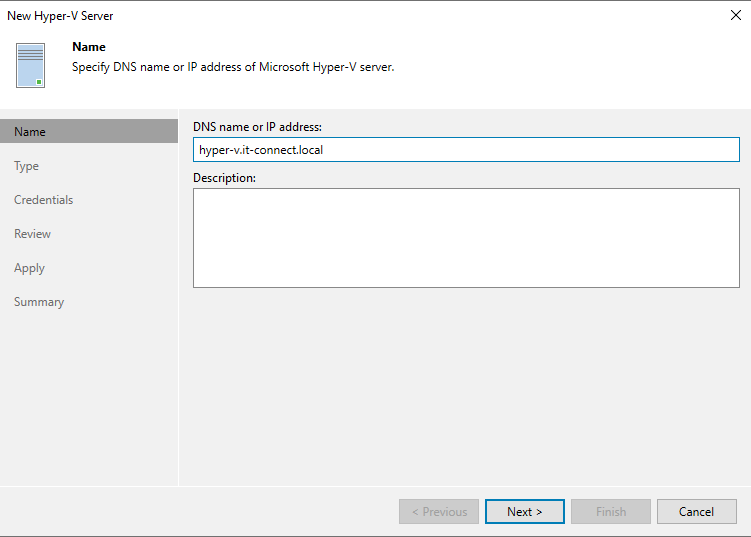
Task: Select the Apply step in sidebar
Action: 29,268
